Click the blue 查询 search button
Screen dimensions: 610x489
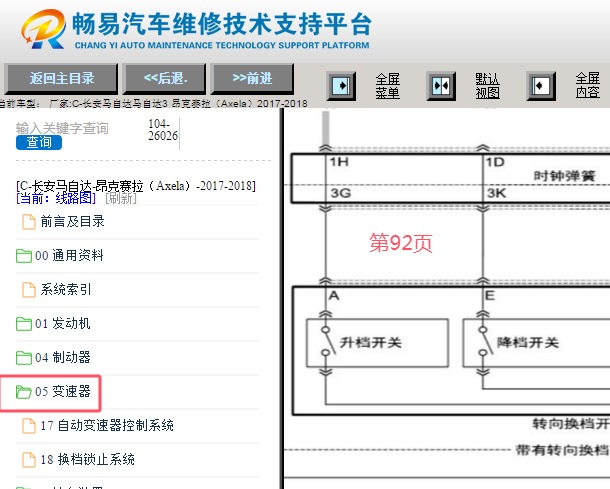point(39,142)
